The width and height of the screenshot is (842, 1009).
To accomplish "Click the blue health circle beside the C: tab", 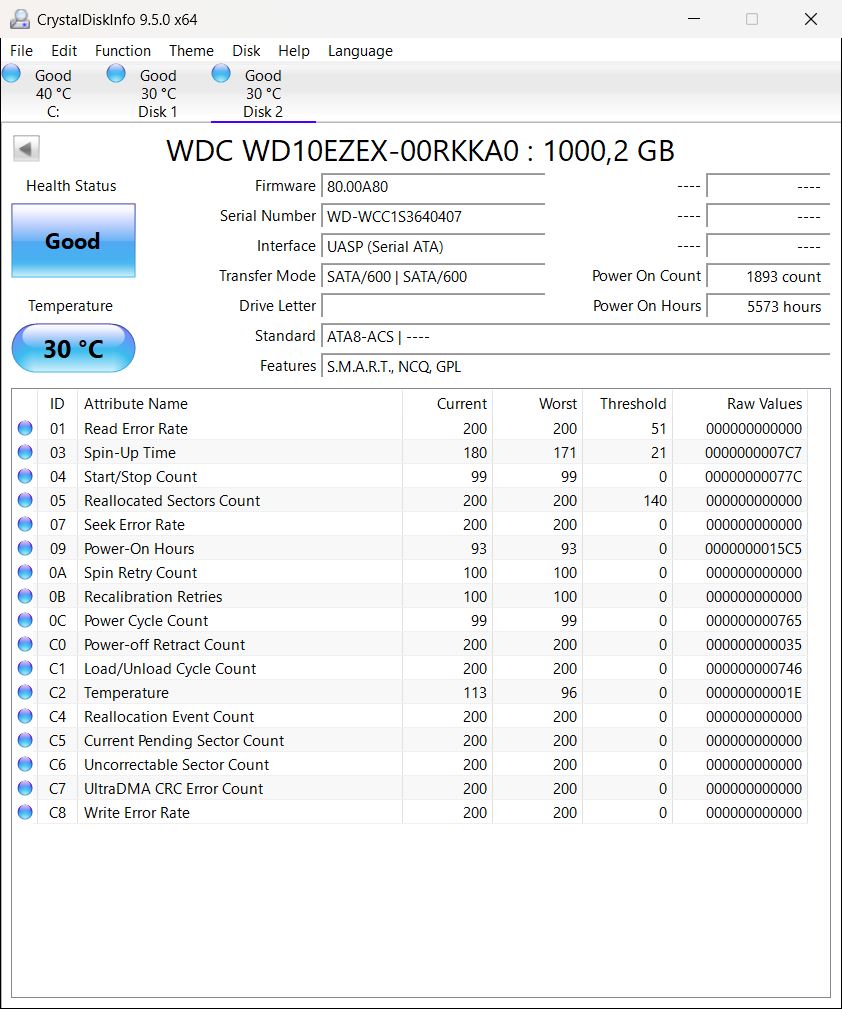I will click(11, 72).
